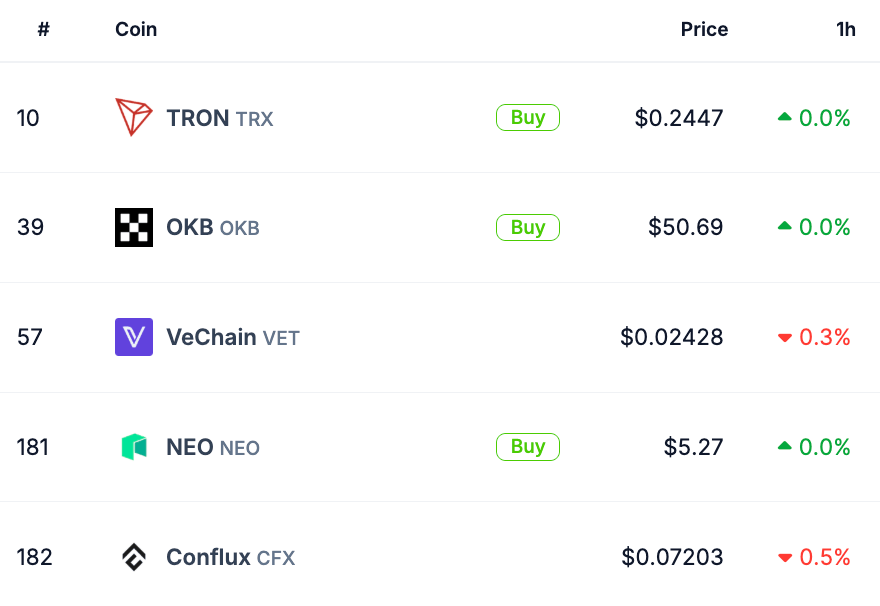
Task: Sort by the # rank column header
Action: (43, 29)
